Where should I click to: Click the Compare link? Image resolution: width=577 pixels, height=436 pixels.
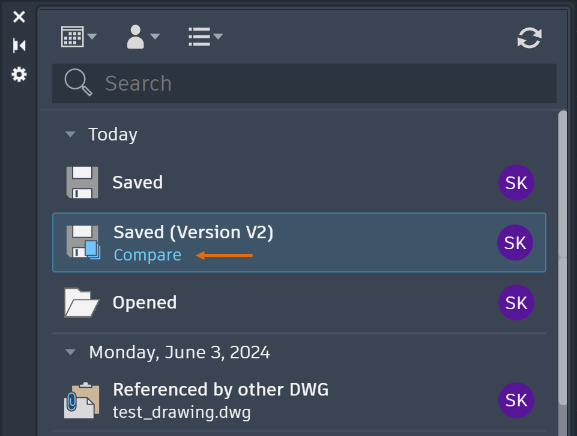click(148, 255)
